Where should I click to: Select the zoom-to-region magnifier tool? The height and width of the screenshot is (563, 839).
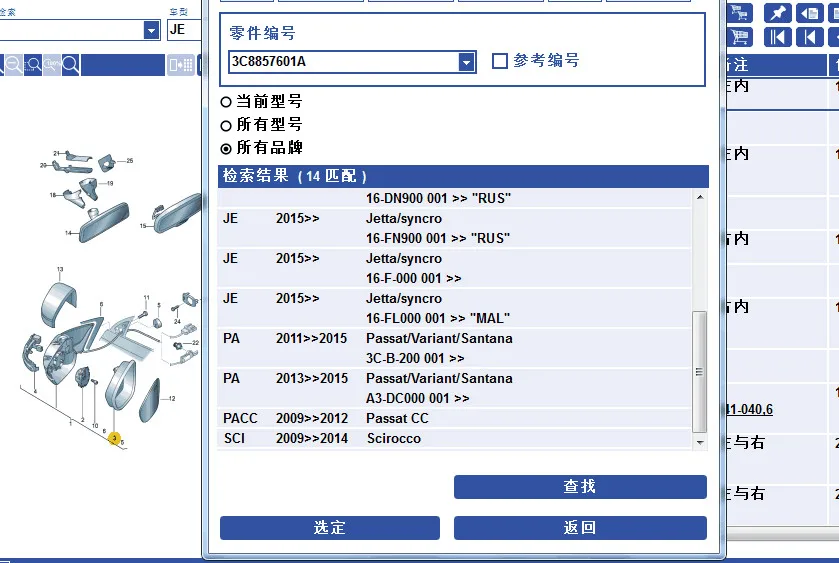click(x=33, y=65)
